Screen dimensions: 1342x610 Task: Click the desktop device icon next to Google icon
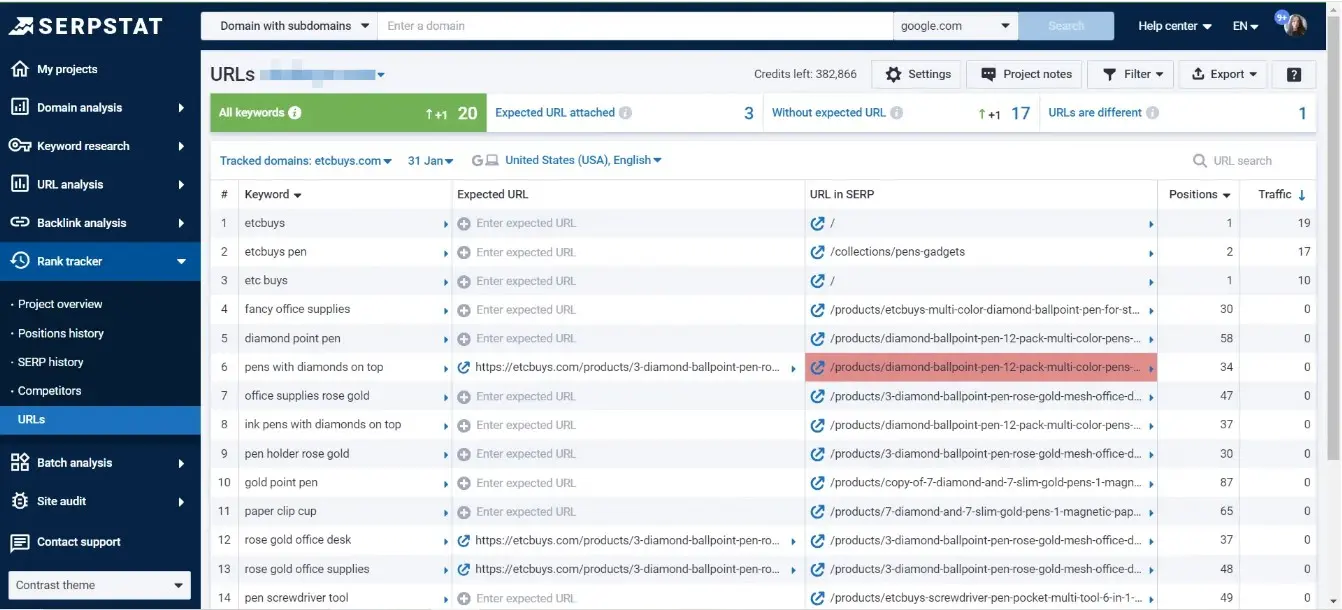tap(492, 161)
